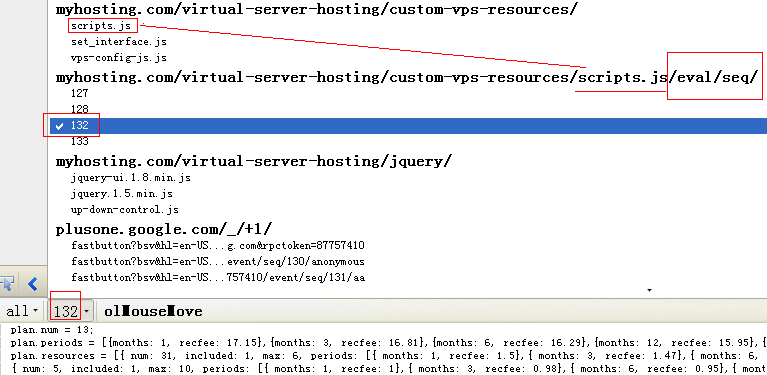Image resolution: width=767 pixels, height=375 pixels.
Task: Click the plan.num = 13 code line
Action: point(51,331)
